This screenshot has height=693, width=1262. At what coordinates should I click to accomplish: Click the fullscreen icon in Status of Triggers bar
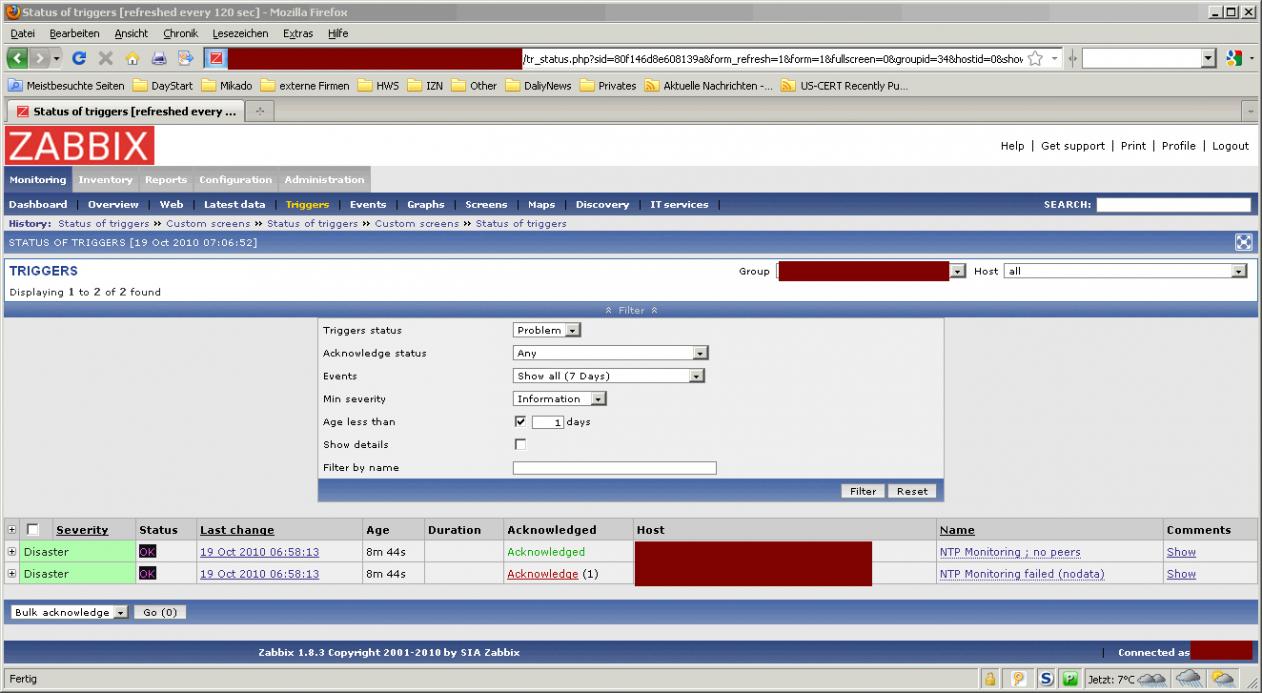tap(1244, 242)
